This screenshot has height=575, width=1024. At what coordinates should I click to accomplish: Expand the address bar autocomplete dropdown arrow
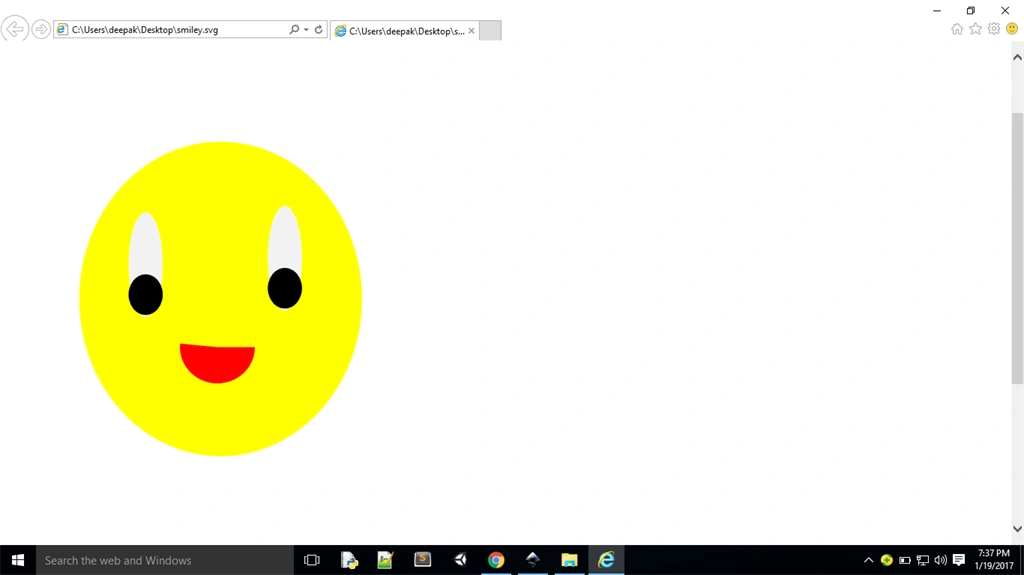point(306,29)
